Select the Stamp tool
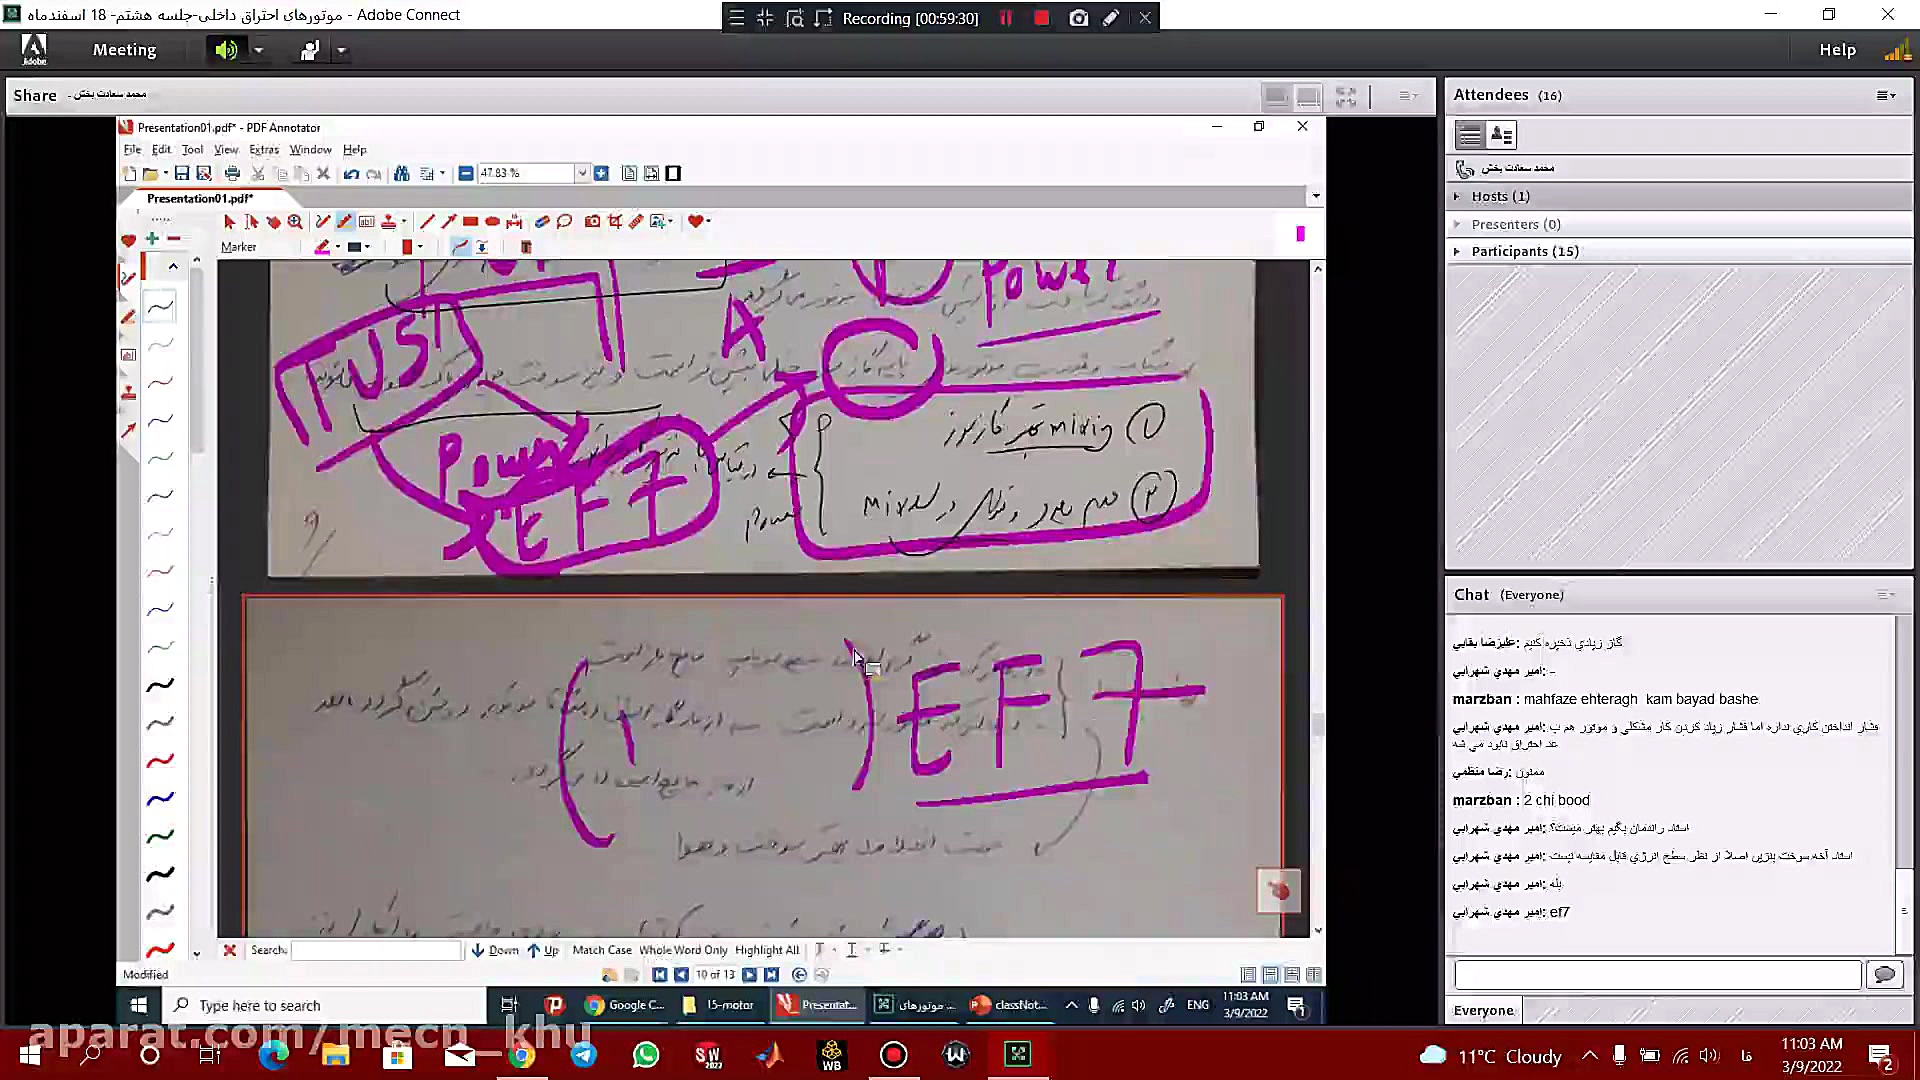 [388, 222]
